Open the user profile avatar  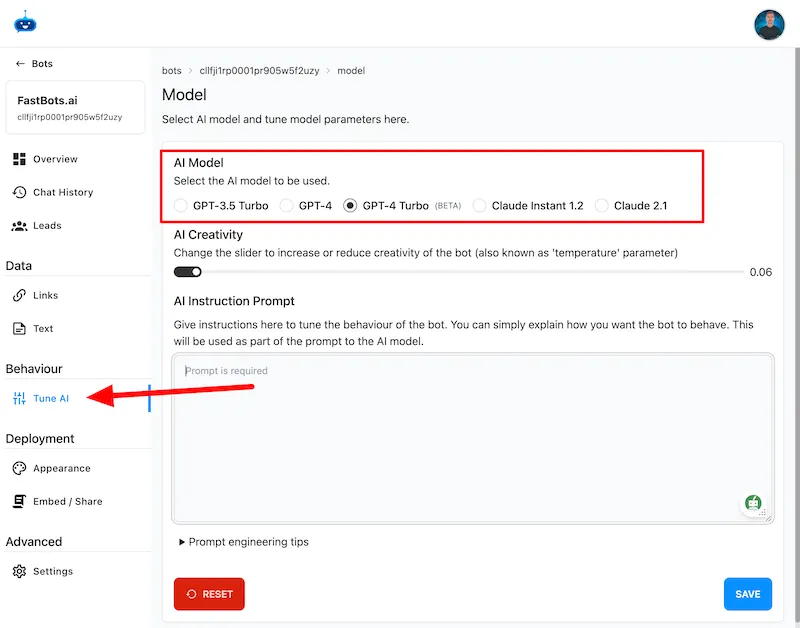tap(769, 24)
